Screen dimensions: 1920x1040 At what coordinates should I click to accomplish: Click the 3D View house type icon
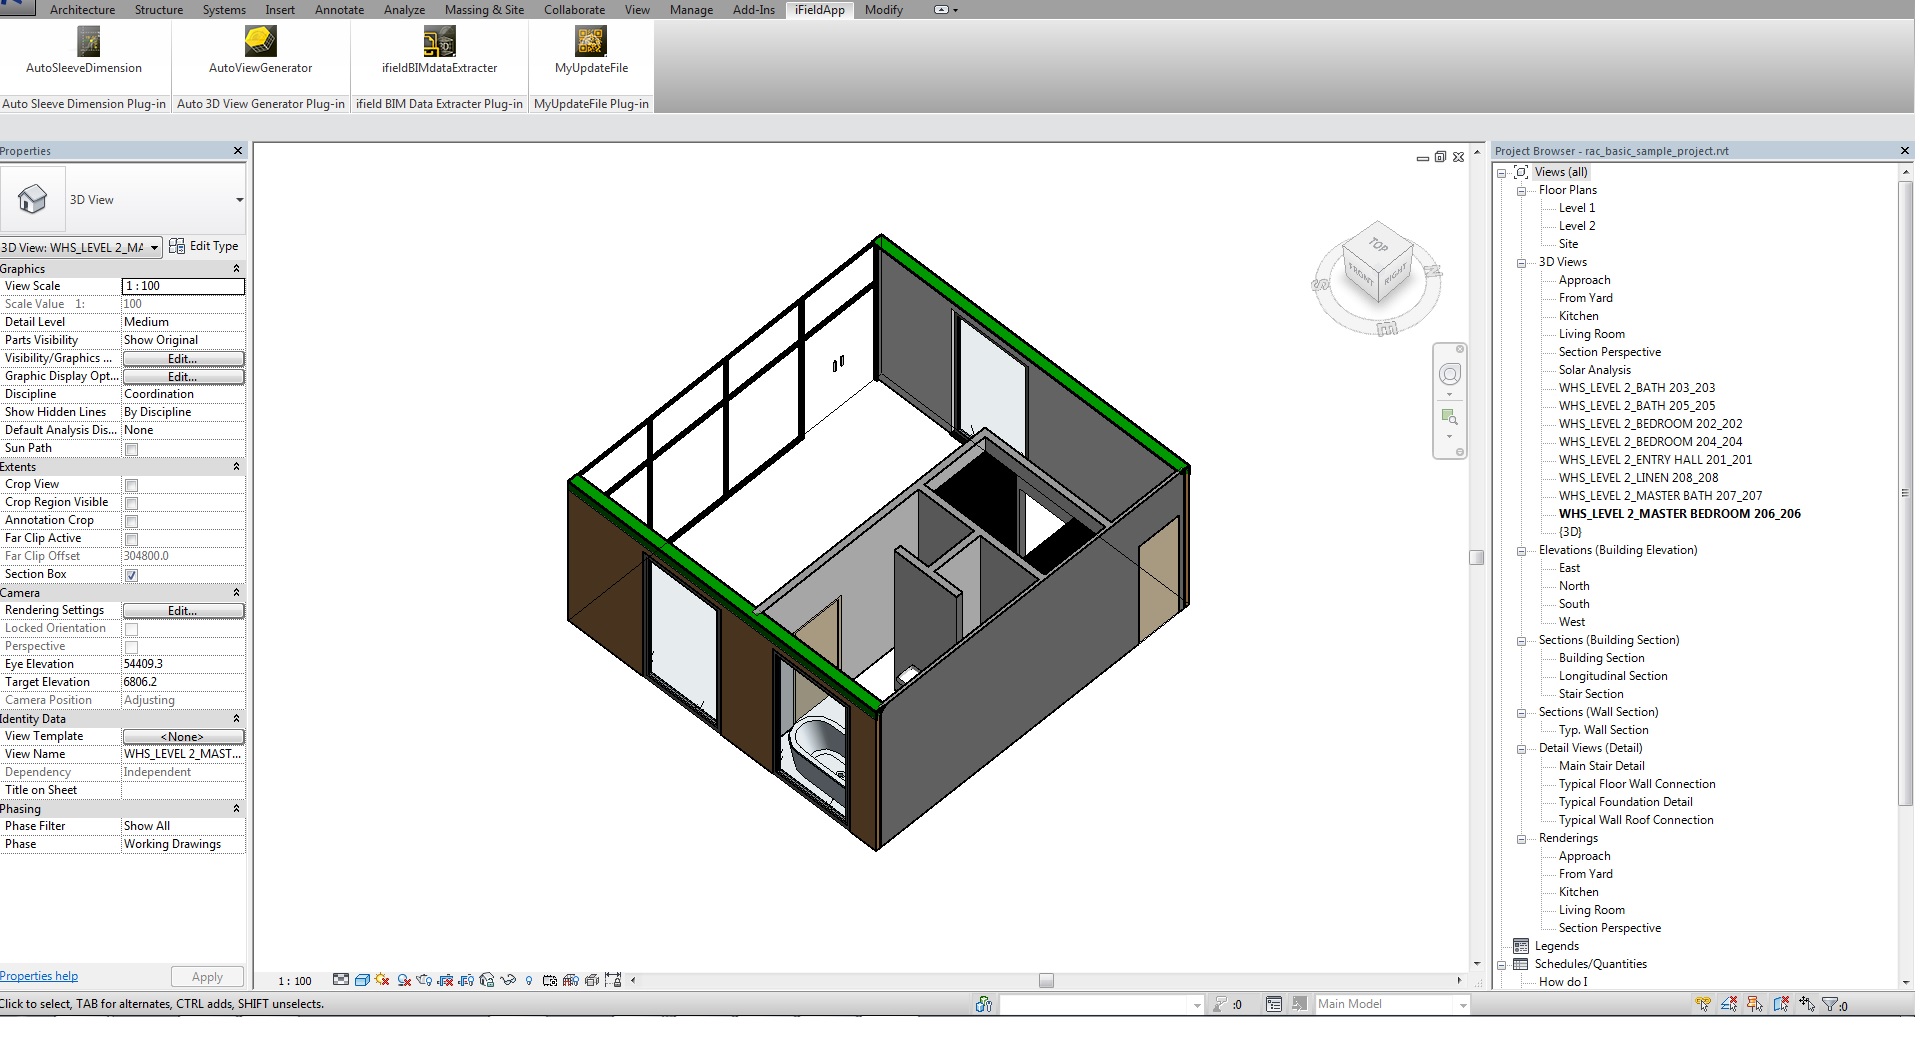(x=33, y=199)
